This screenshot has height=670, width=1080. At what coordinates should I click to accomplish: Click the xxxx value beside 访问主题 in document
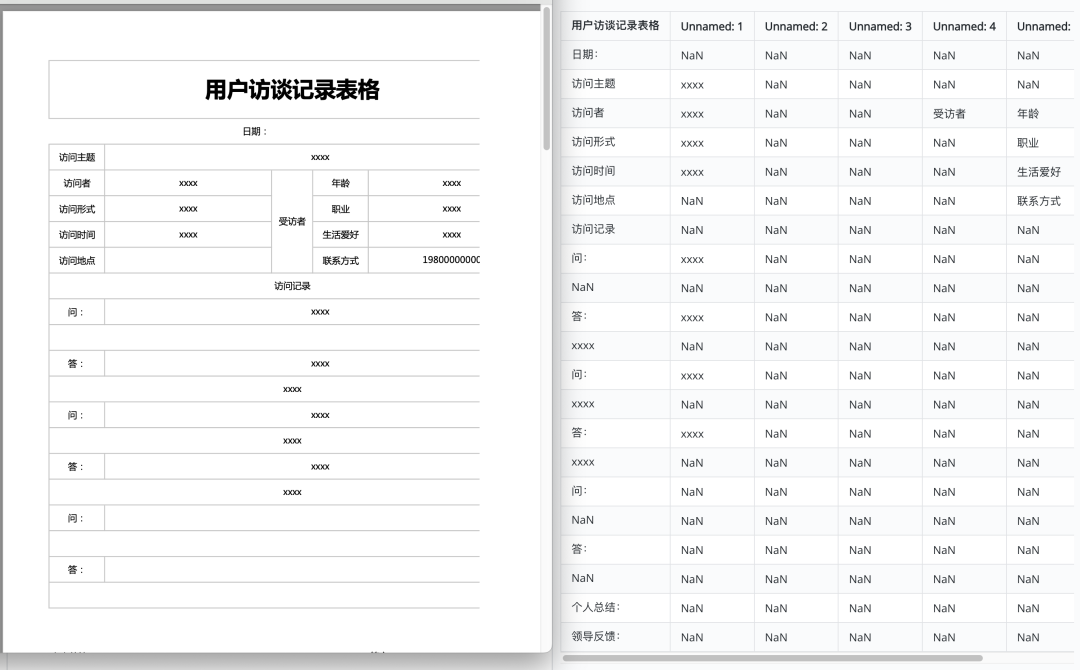[320, 157]
